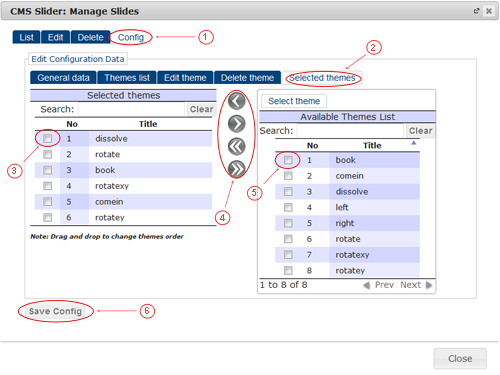Focus the Available Themes search field
500x375 pixels.
pos(350,131)
